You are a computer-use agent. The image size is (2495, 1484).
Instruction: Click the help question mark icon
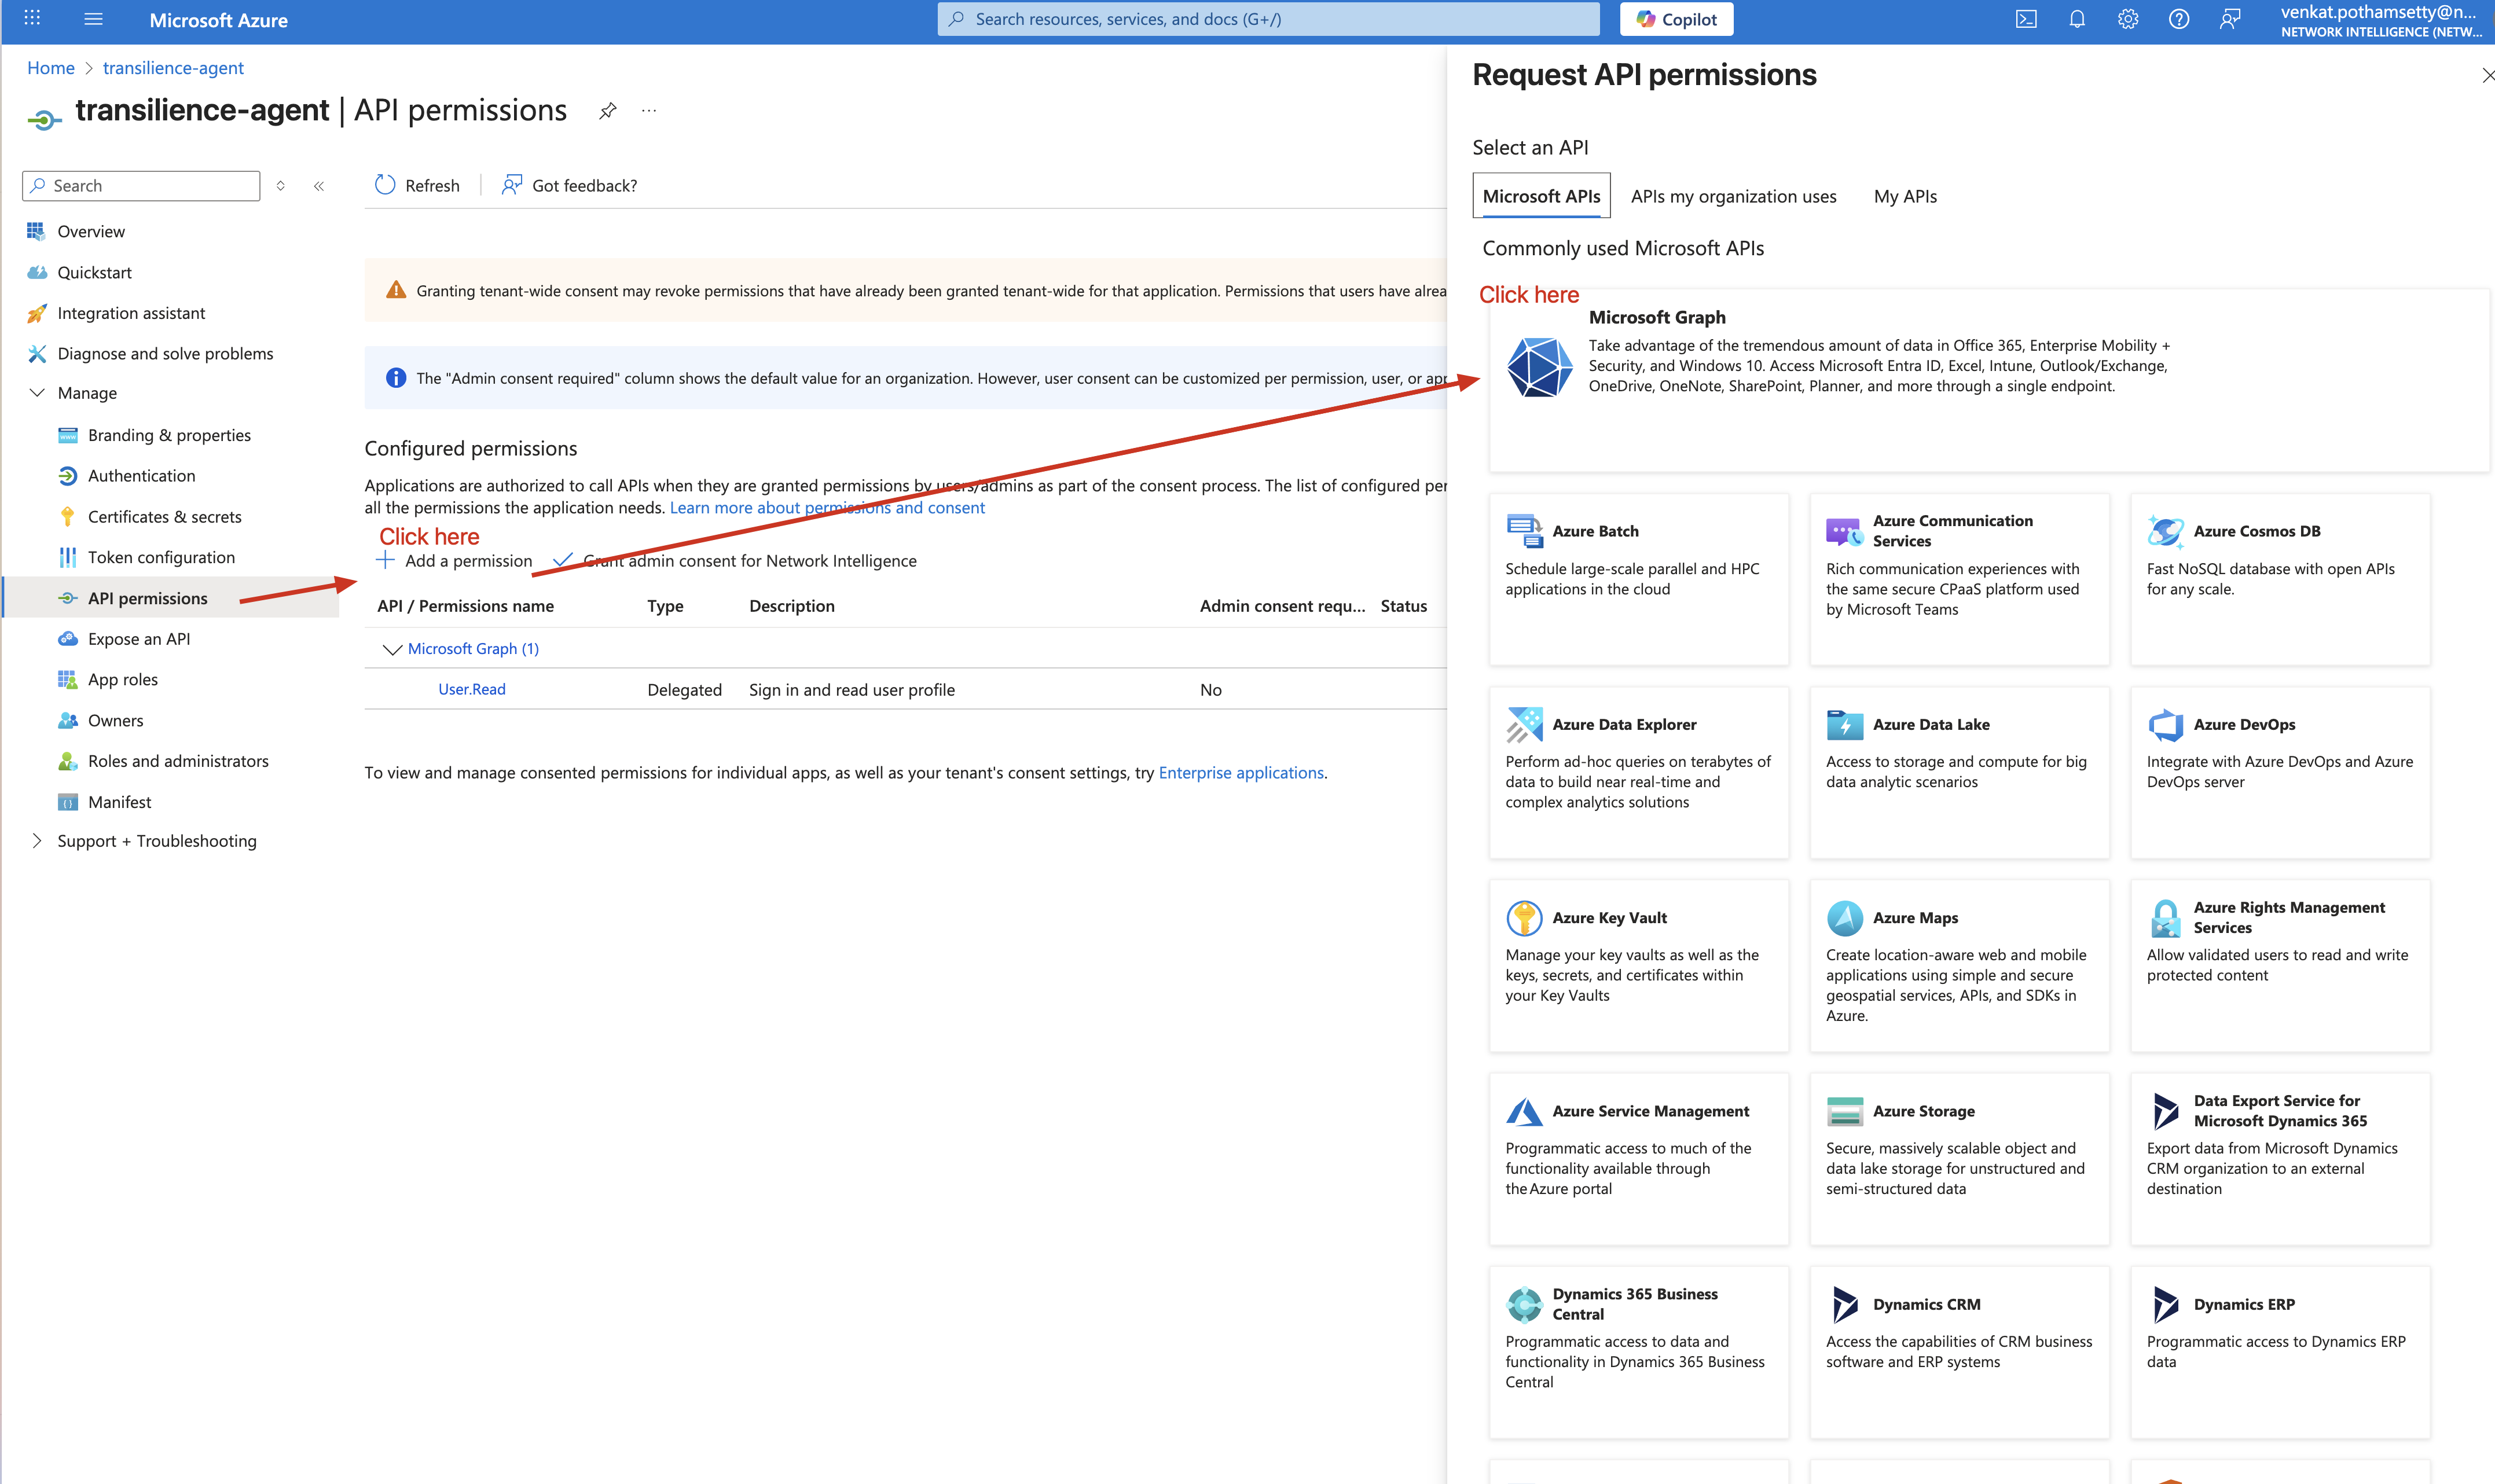(x=2179, y=19)
